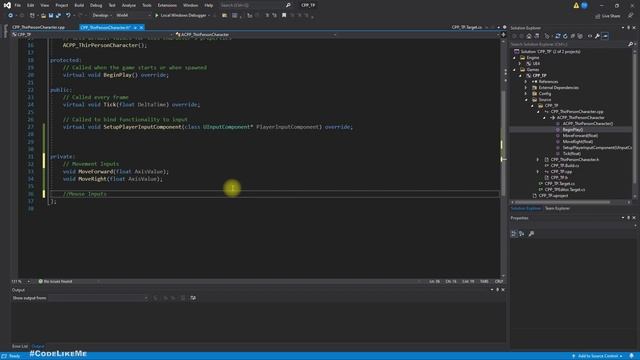Expand the CPP_ThirPersonCharacter.h file node
Image resolution: width=640 pixels, height=360 pixels.
[538, 160]
